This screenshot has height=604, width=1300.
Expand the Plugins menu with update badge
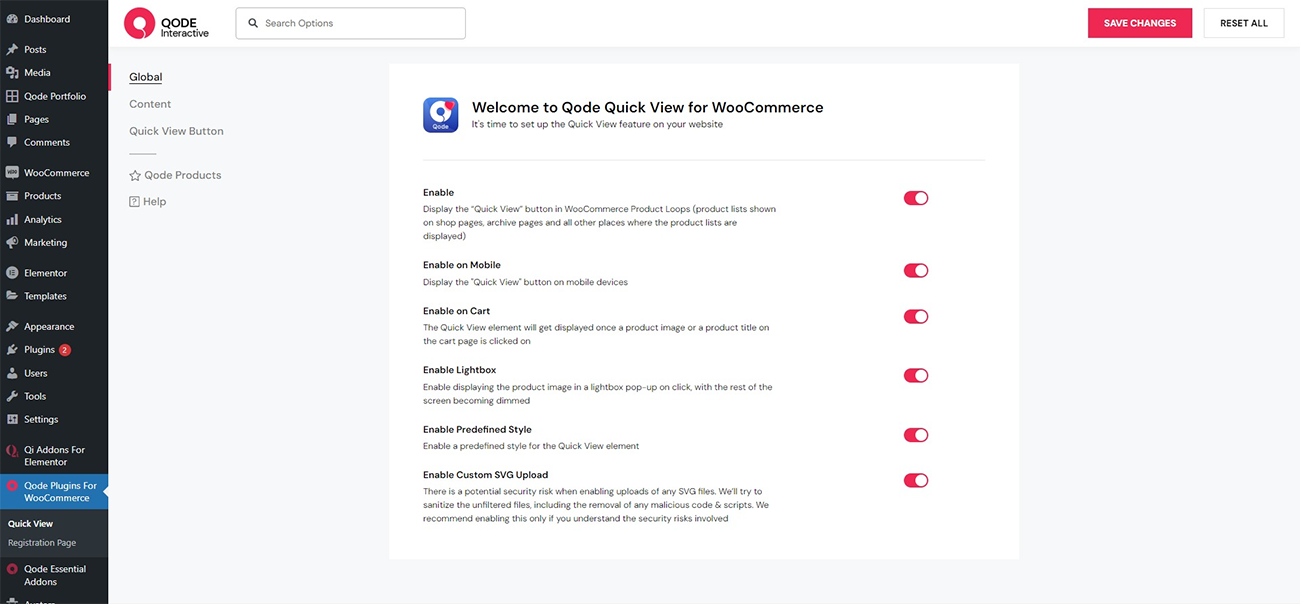coord(40,350)
